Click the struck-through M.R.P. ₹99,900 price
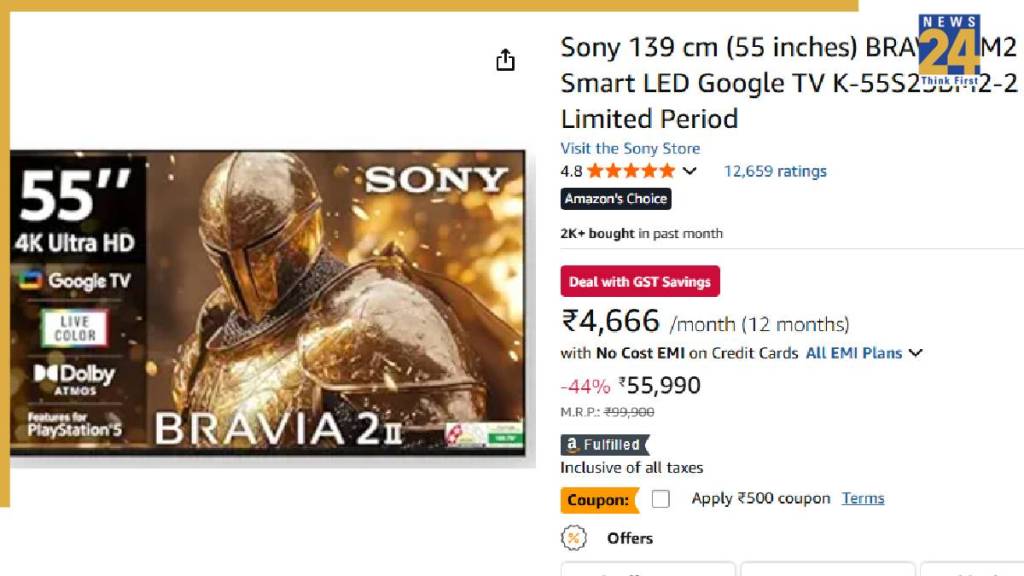 (629, 412)
